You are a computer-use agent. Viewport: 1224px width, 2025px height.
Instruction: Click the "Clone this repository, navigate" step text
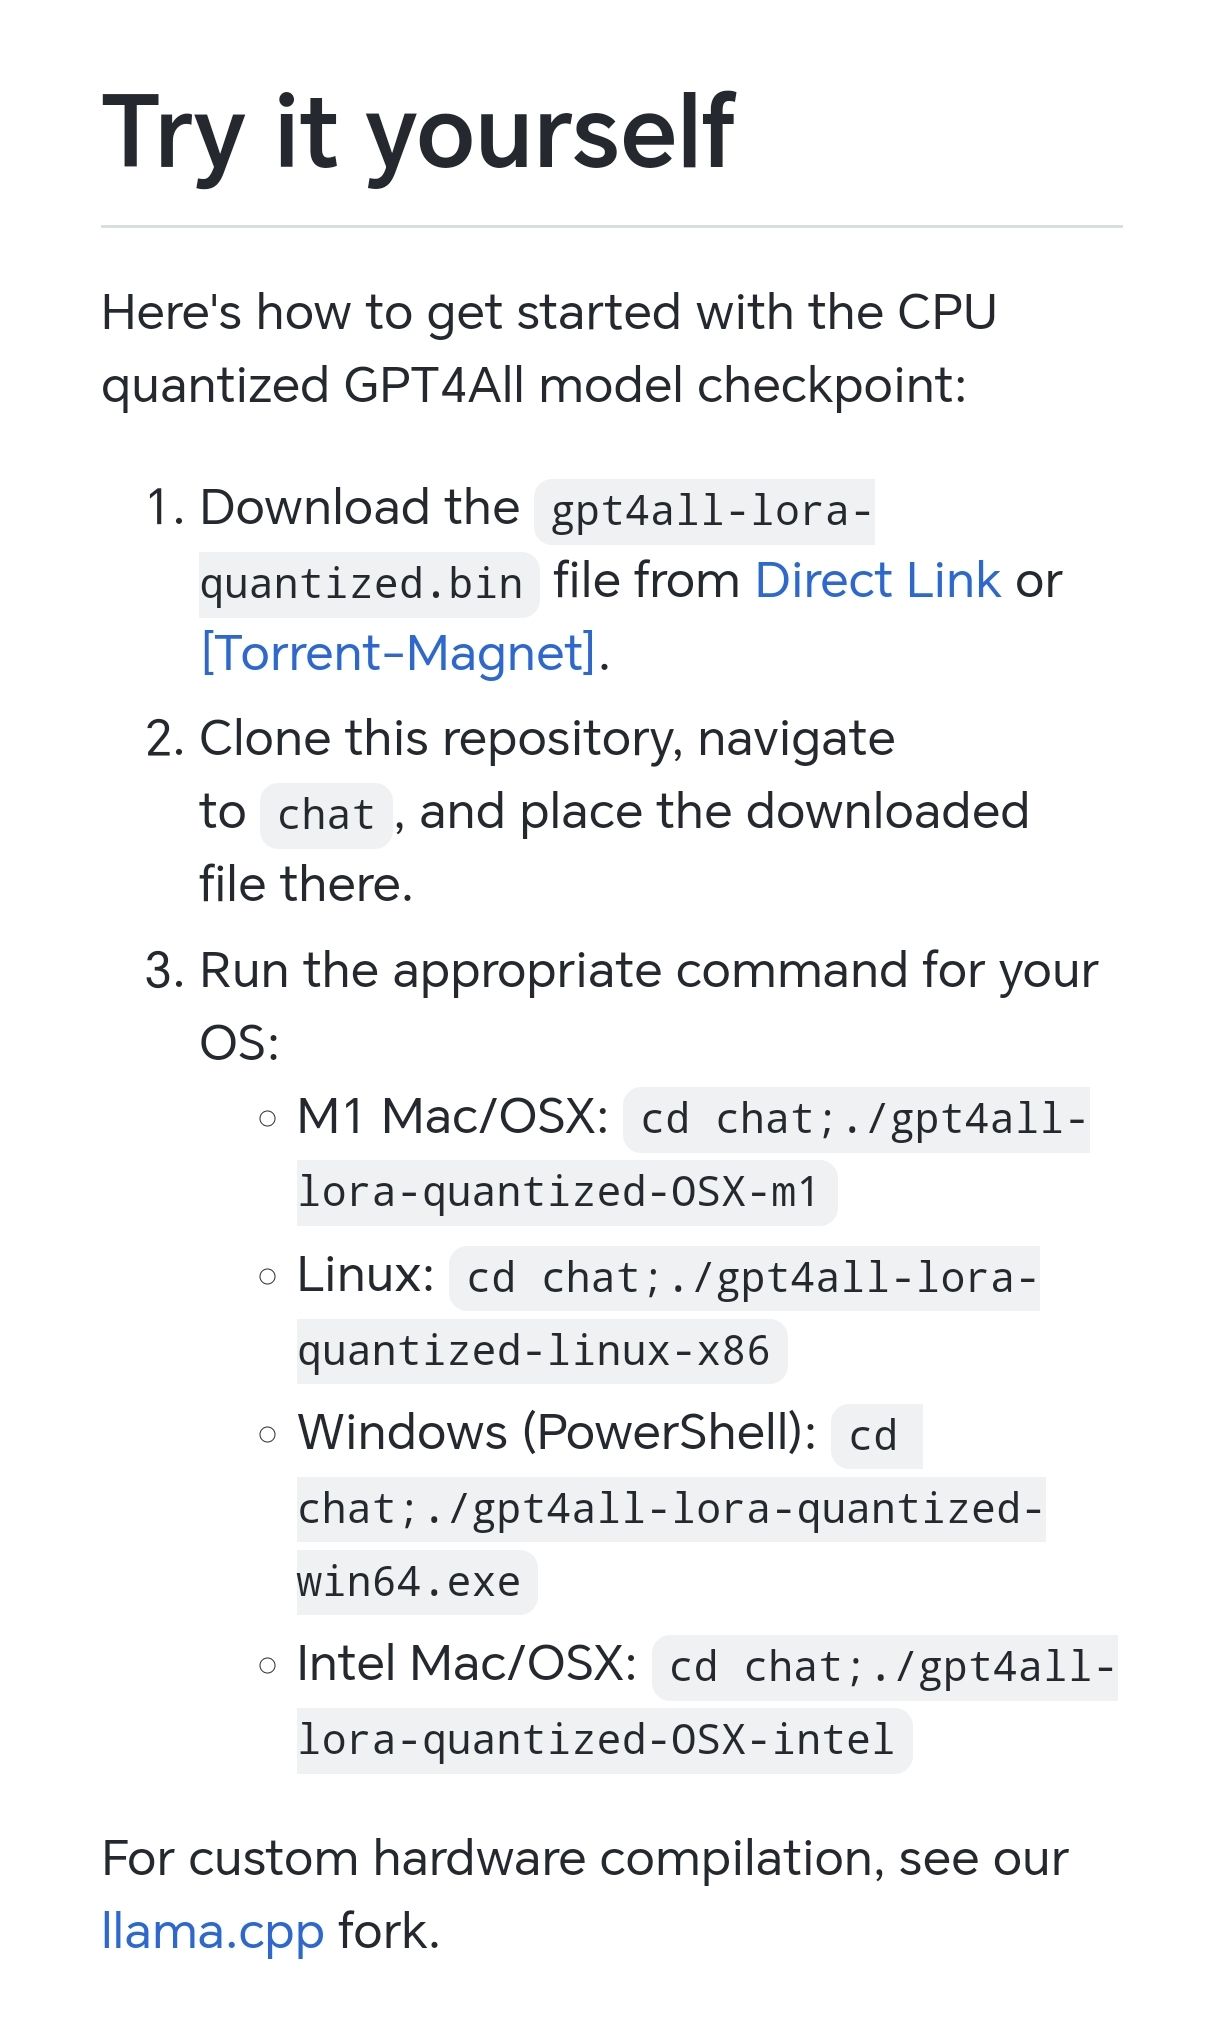click(x=546, y=739)
